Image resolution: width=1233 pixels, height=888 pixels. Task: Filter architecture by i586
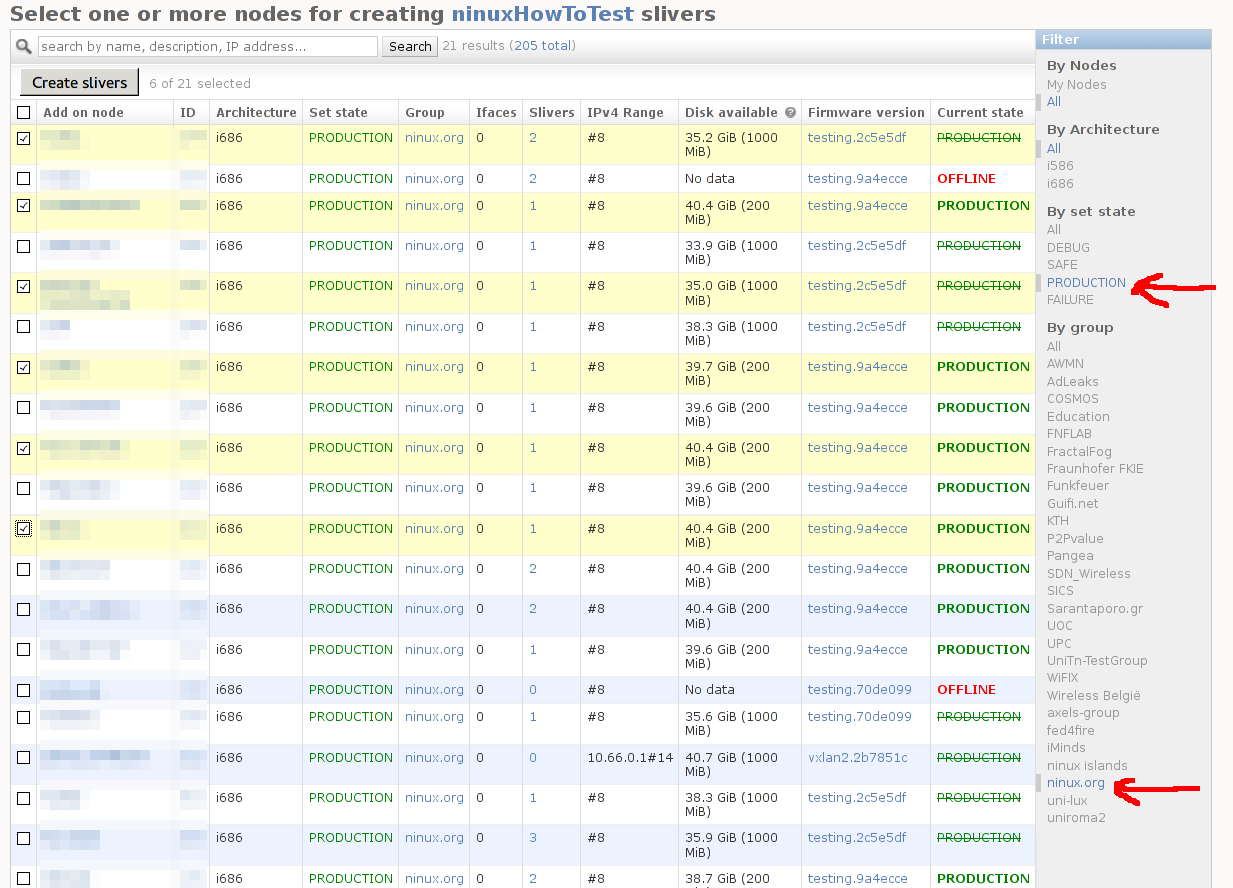tap(1060, 166)
